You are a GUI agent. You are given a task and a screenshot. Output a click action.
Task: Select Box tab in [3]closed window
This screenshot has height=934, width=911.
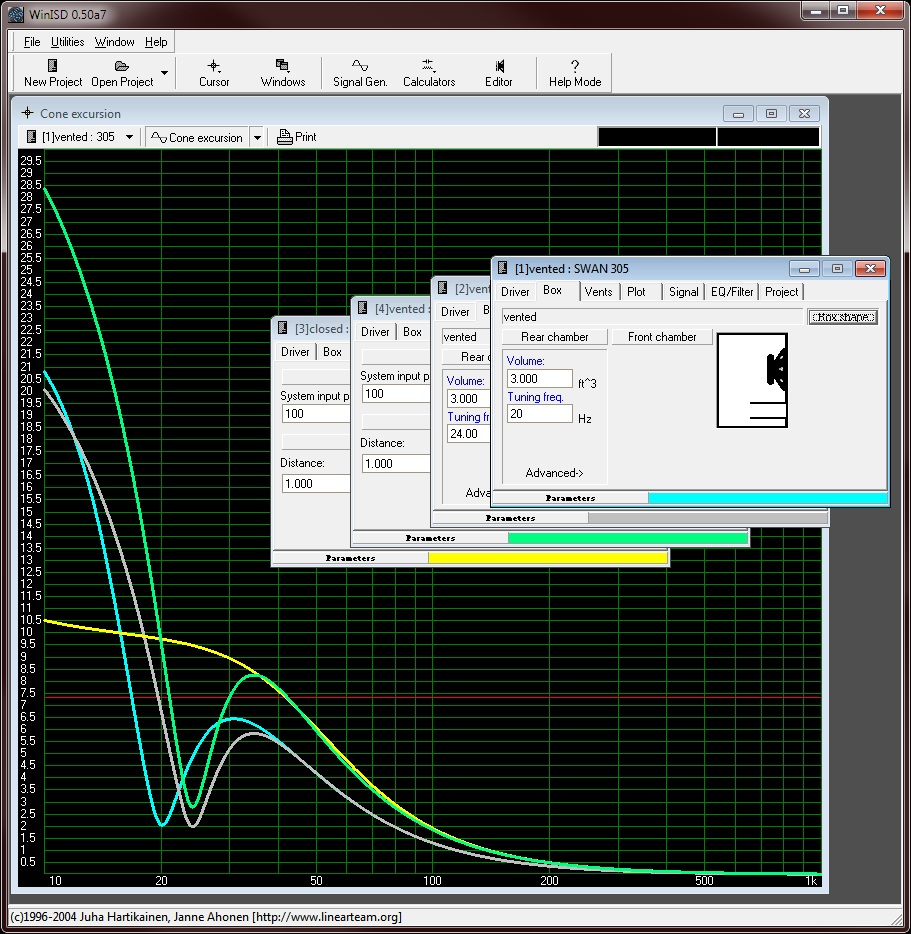pos(332,352)
